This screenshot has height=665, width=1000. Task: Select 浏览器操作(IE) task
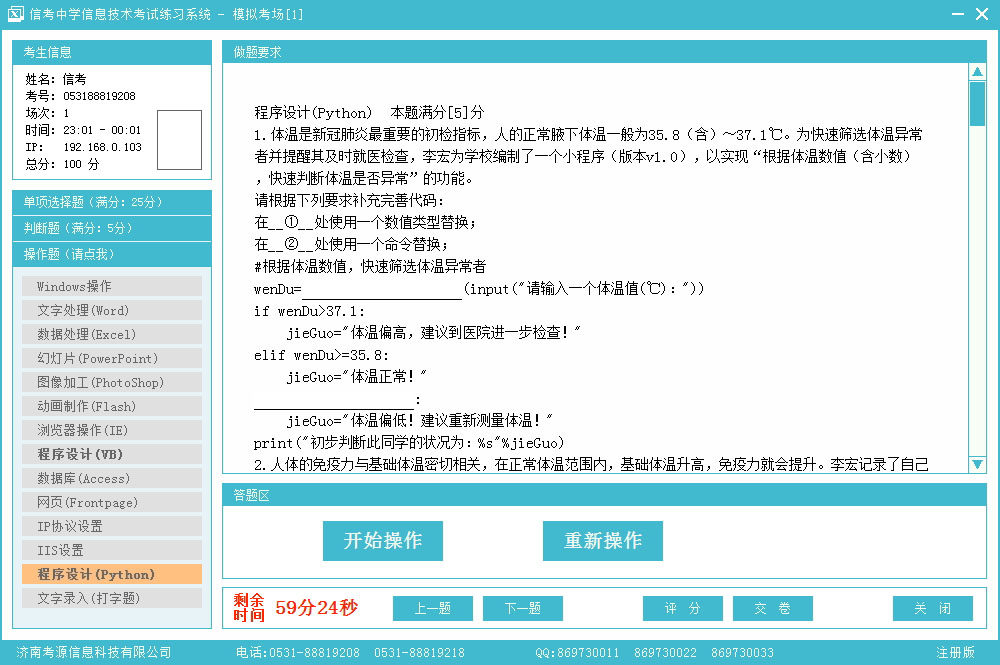(112, 430)
